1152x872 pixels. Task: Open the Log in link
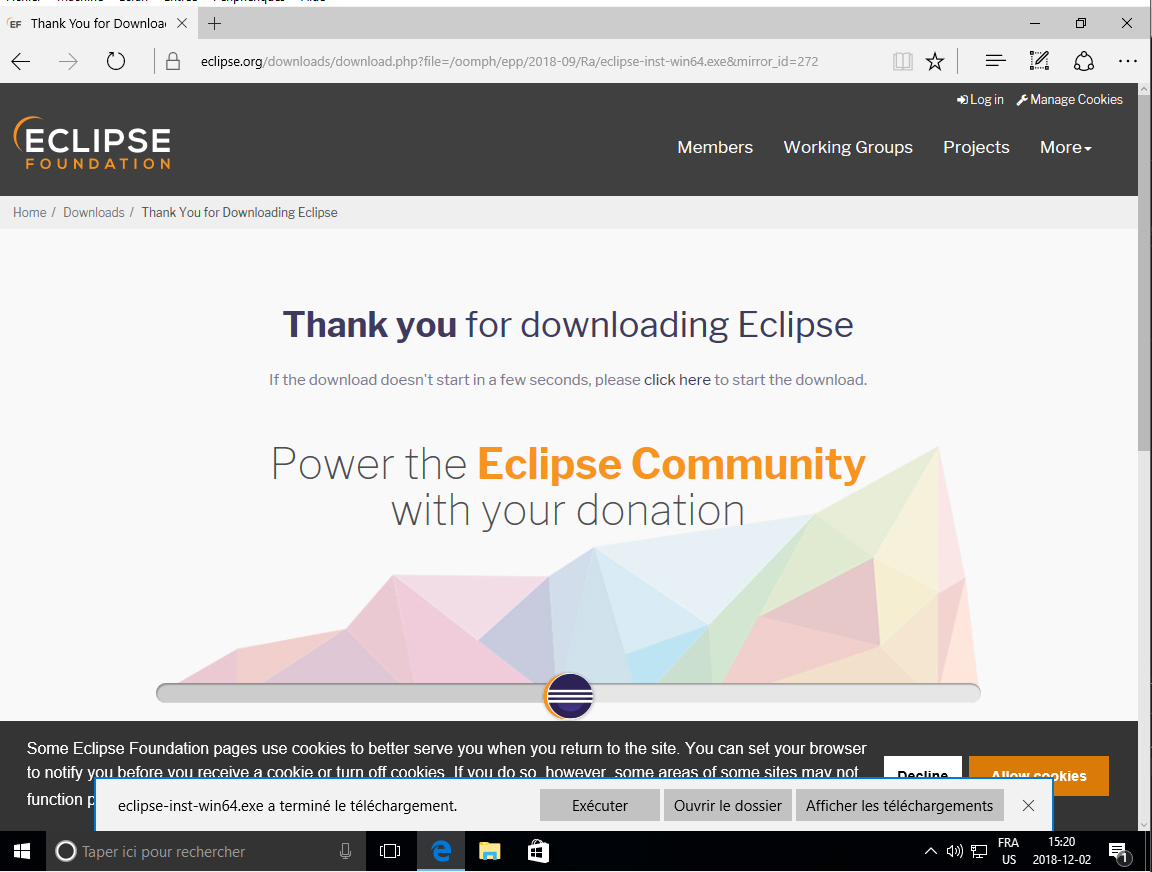click(x=980, y=99)
